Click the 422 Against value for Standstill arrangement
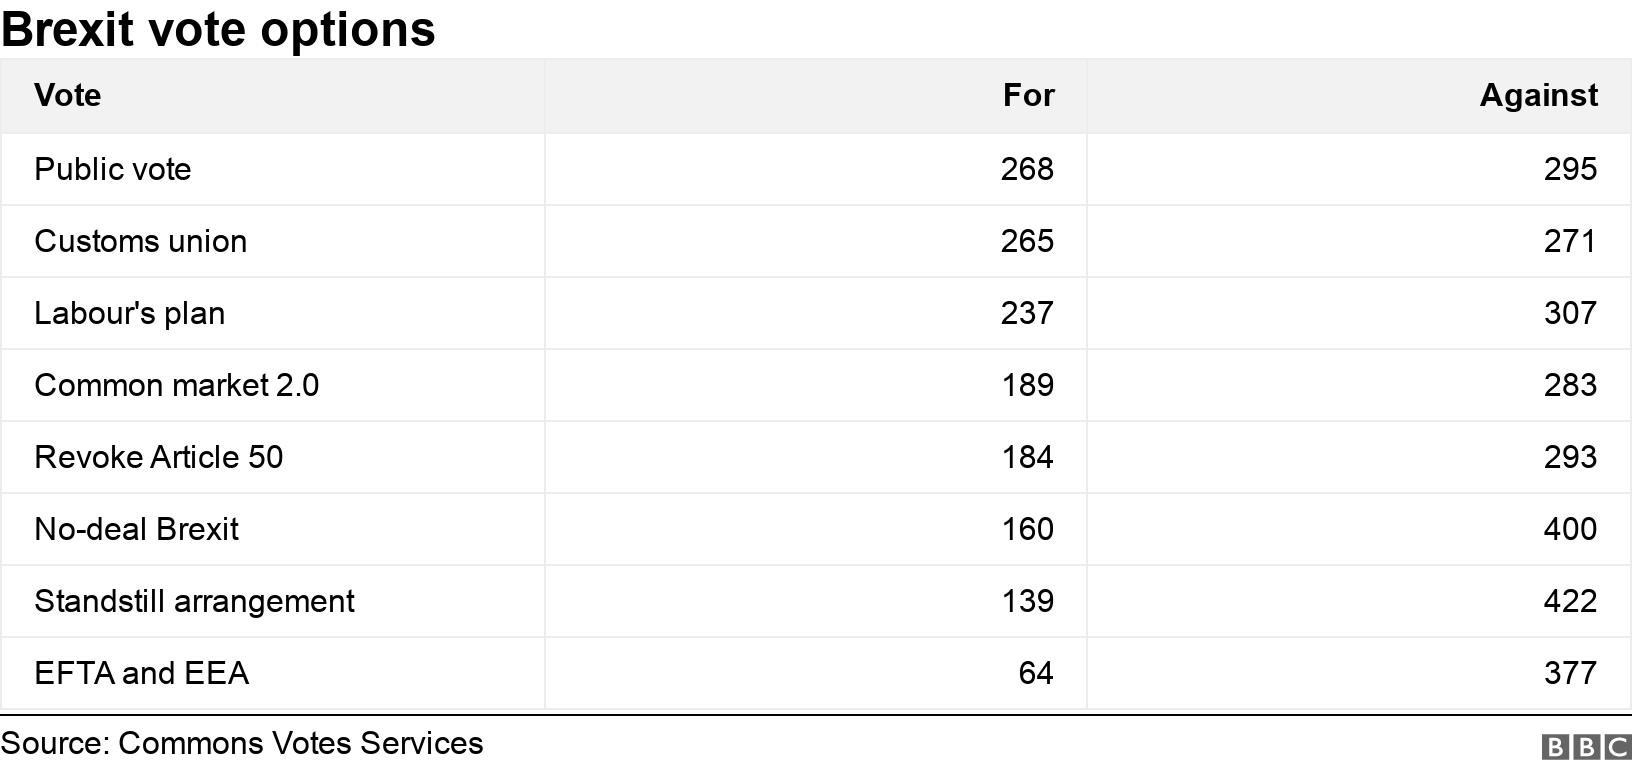Viewport: 1632px width, 770px height. click(x=1570, y=601)
